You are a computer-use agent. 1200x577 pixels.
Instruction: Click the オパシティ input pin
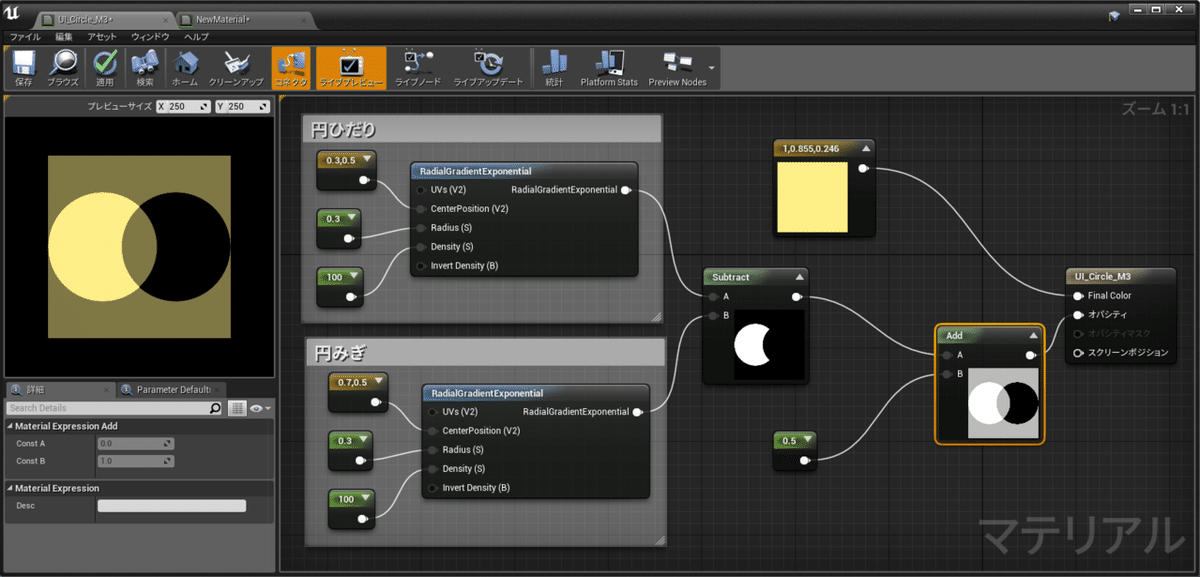1078,315
